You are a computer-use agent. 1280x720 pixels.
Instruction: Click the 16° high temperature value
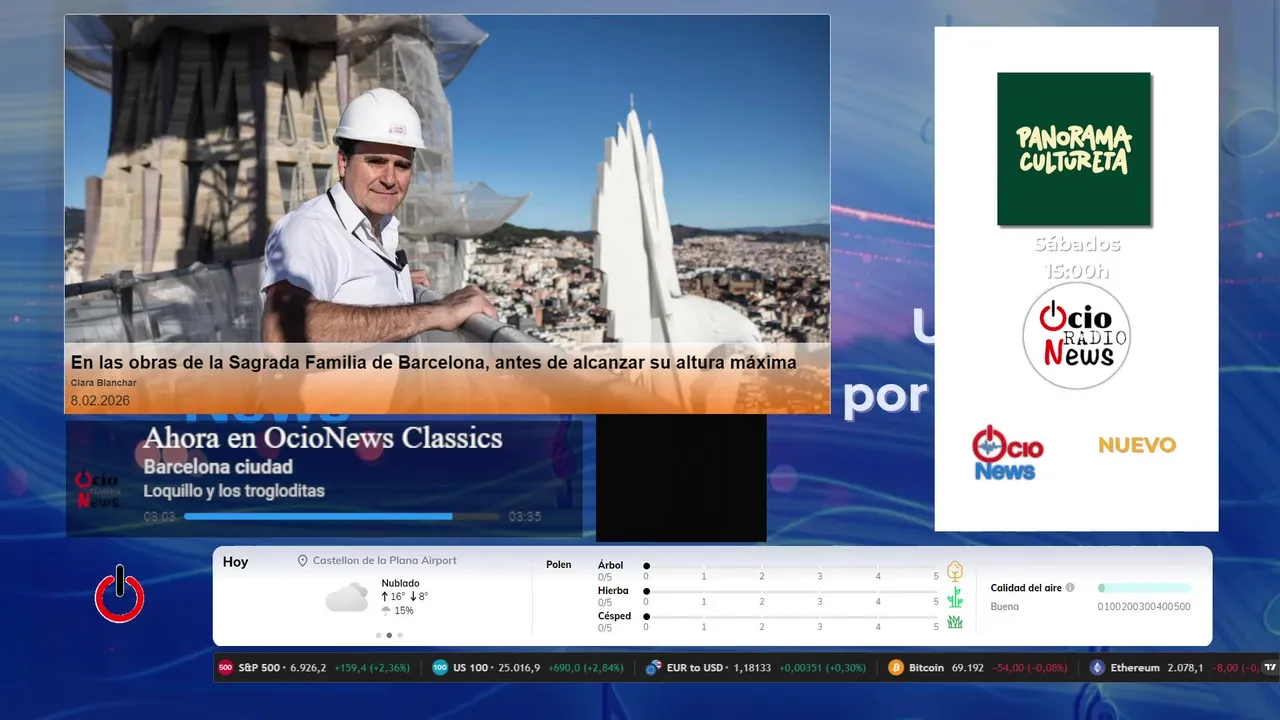(397, 597)
